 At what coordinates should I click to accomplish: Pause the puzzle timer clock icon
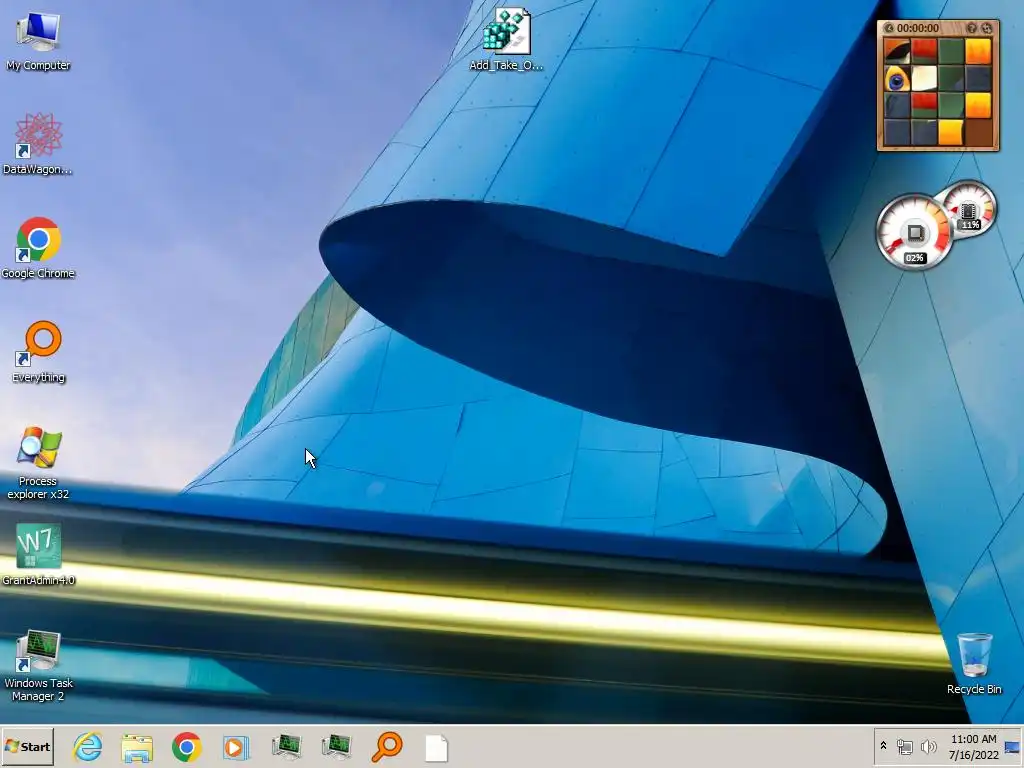click(x=889, y=28)
